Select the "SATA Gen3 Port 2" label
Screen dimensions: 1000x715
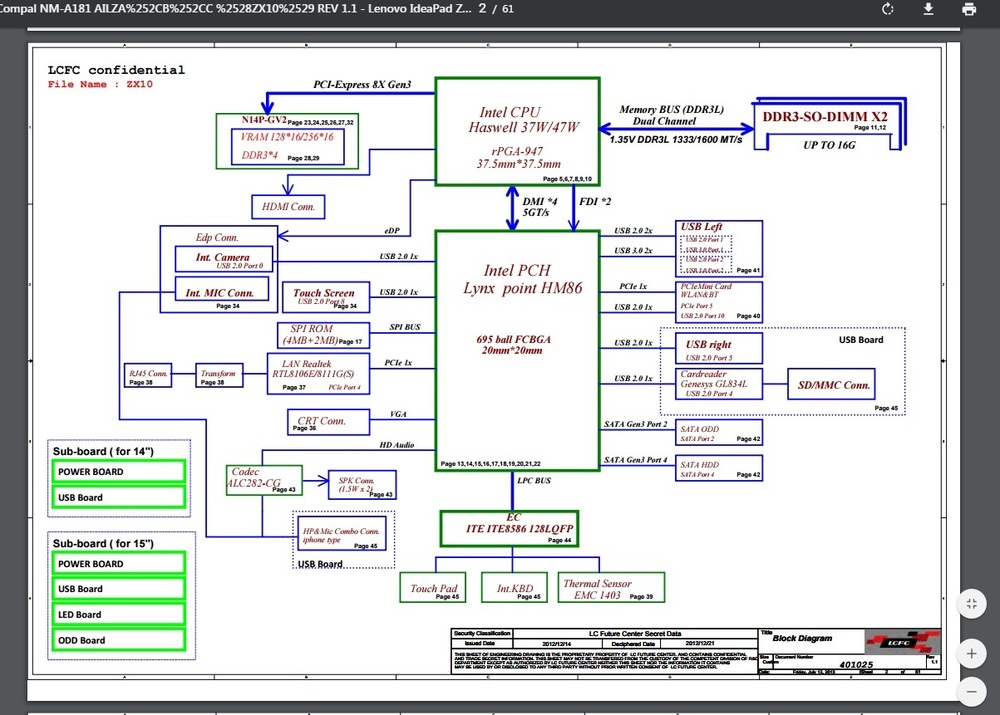(636, 424)
